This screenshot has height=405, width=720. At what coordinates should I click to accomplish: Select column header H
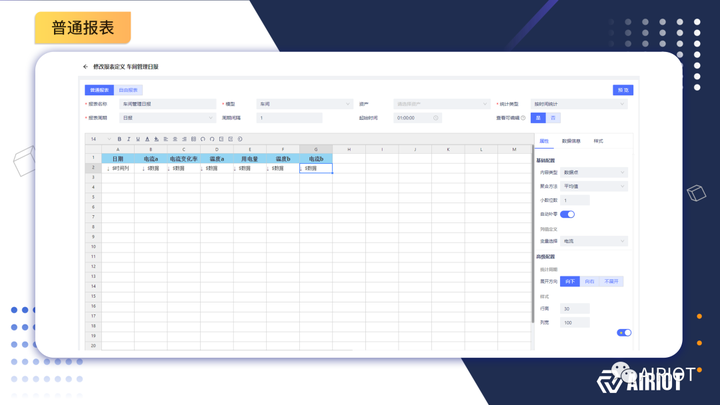click(349, 150)
